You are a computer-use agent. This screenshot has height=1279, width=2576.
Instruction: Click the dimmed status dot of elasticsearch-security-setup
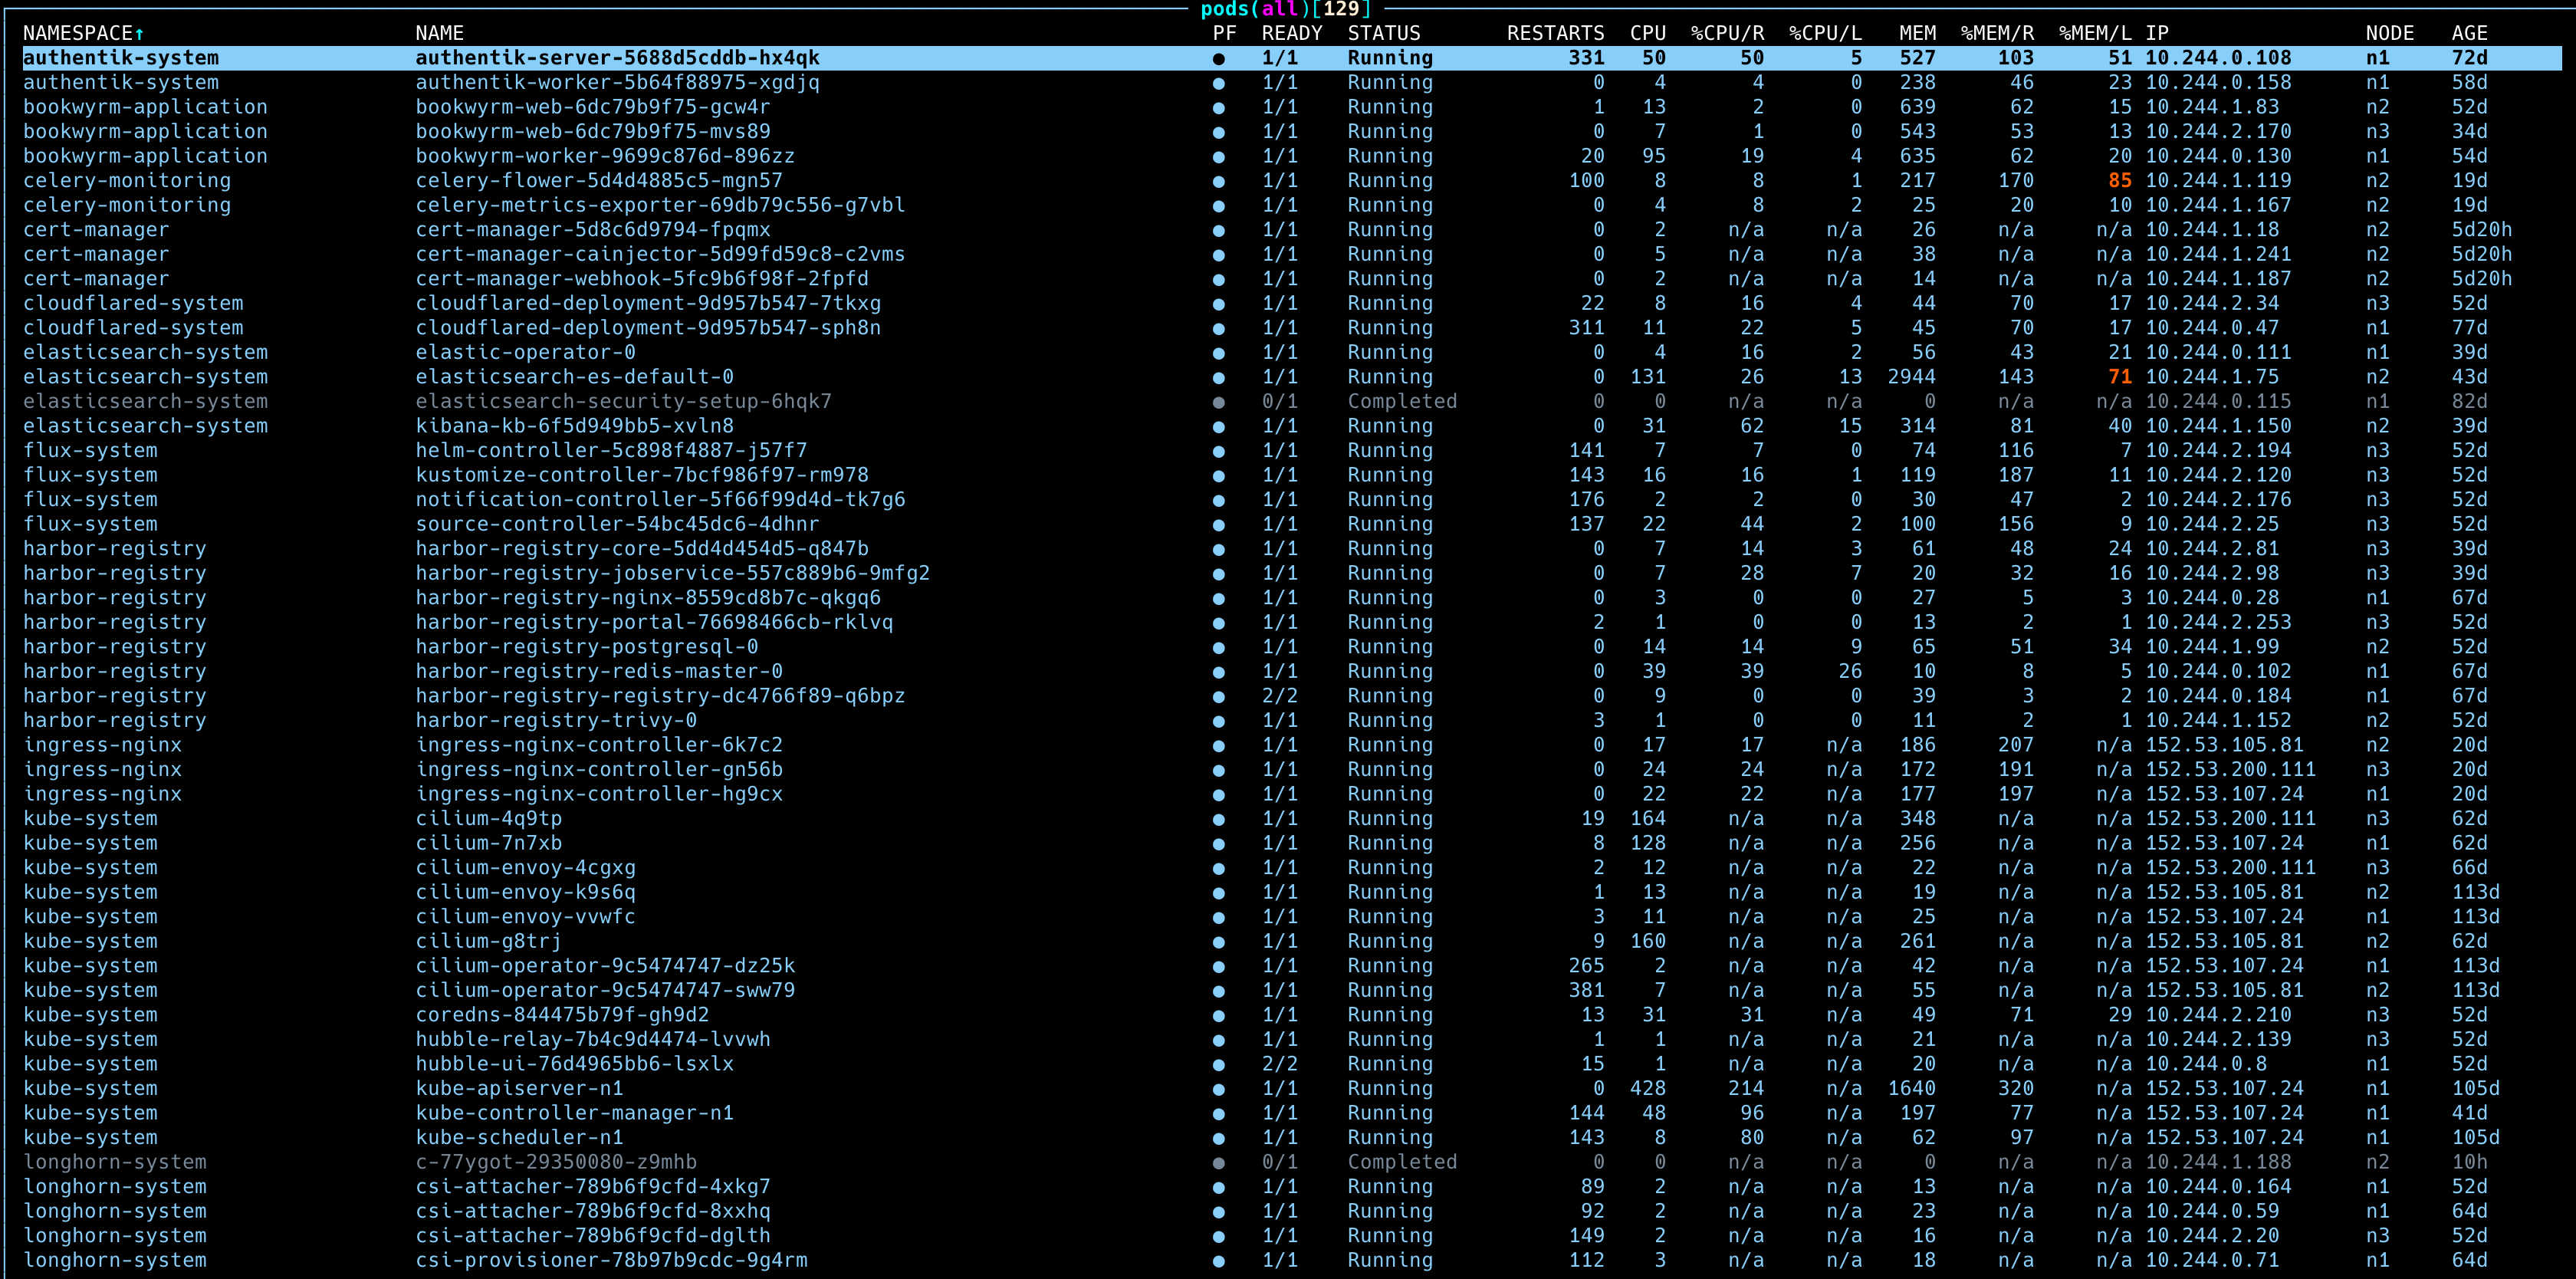[1219, 401]
